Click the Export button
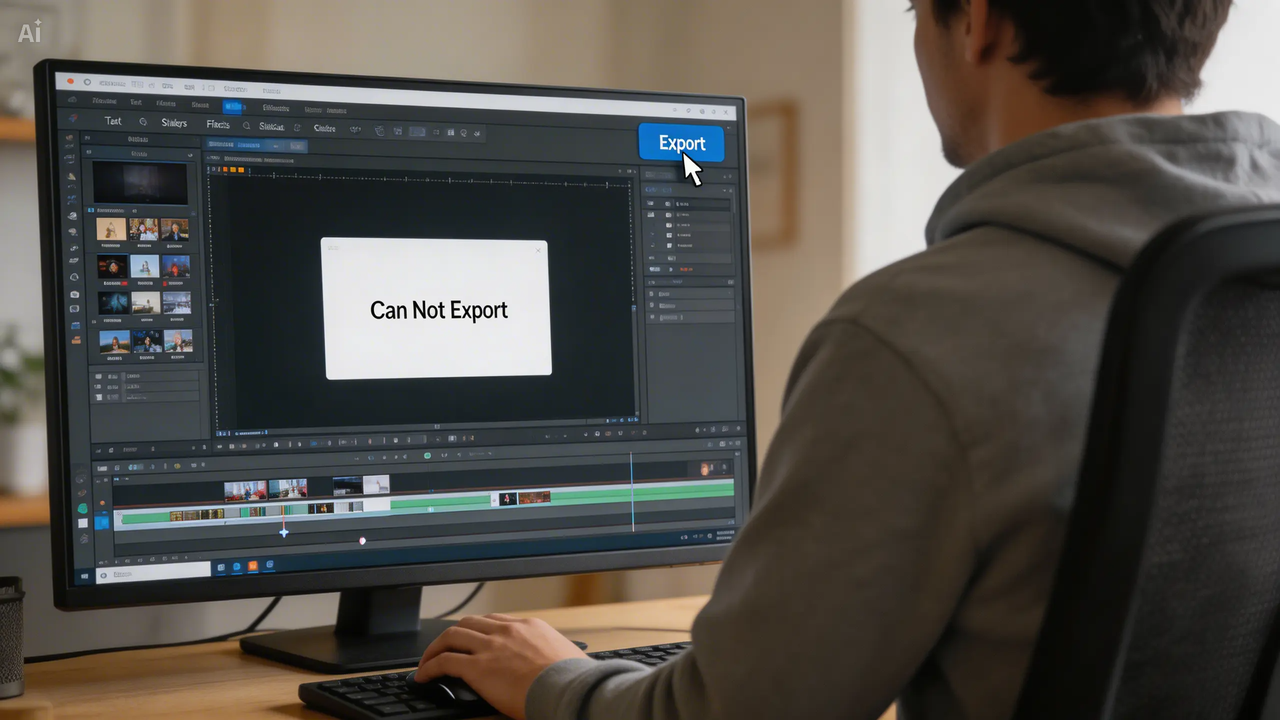 (681, 143)
